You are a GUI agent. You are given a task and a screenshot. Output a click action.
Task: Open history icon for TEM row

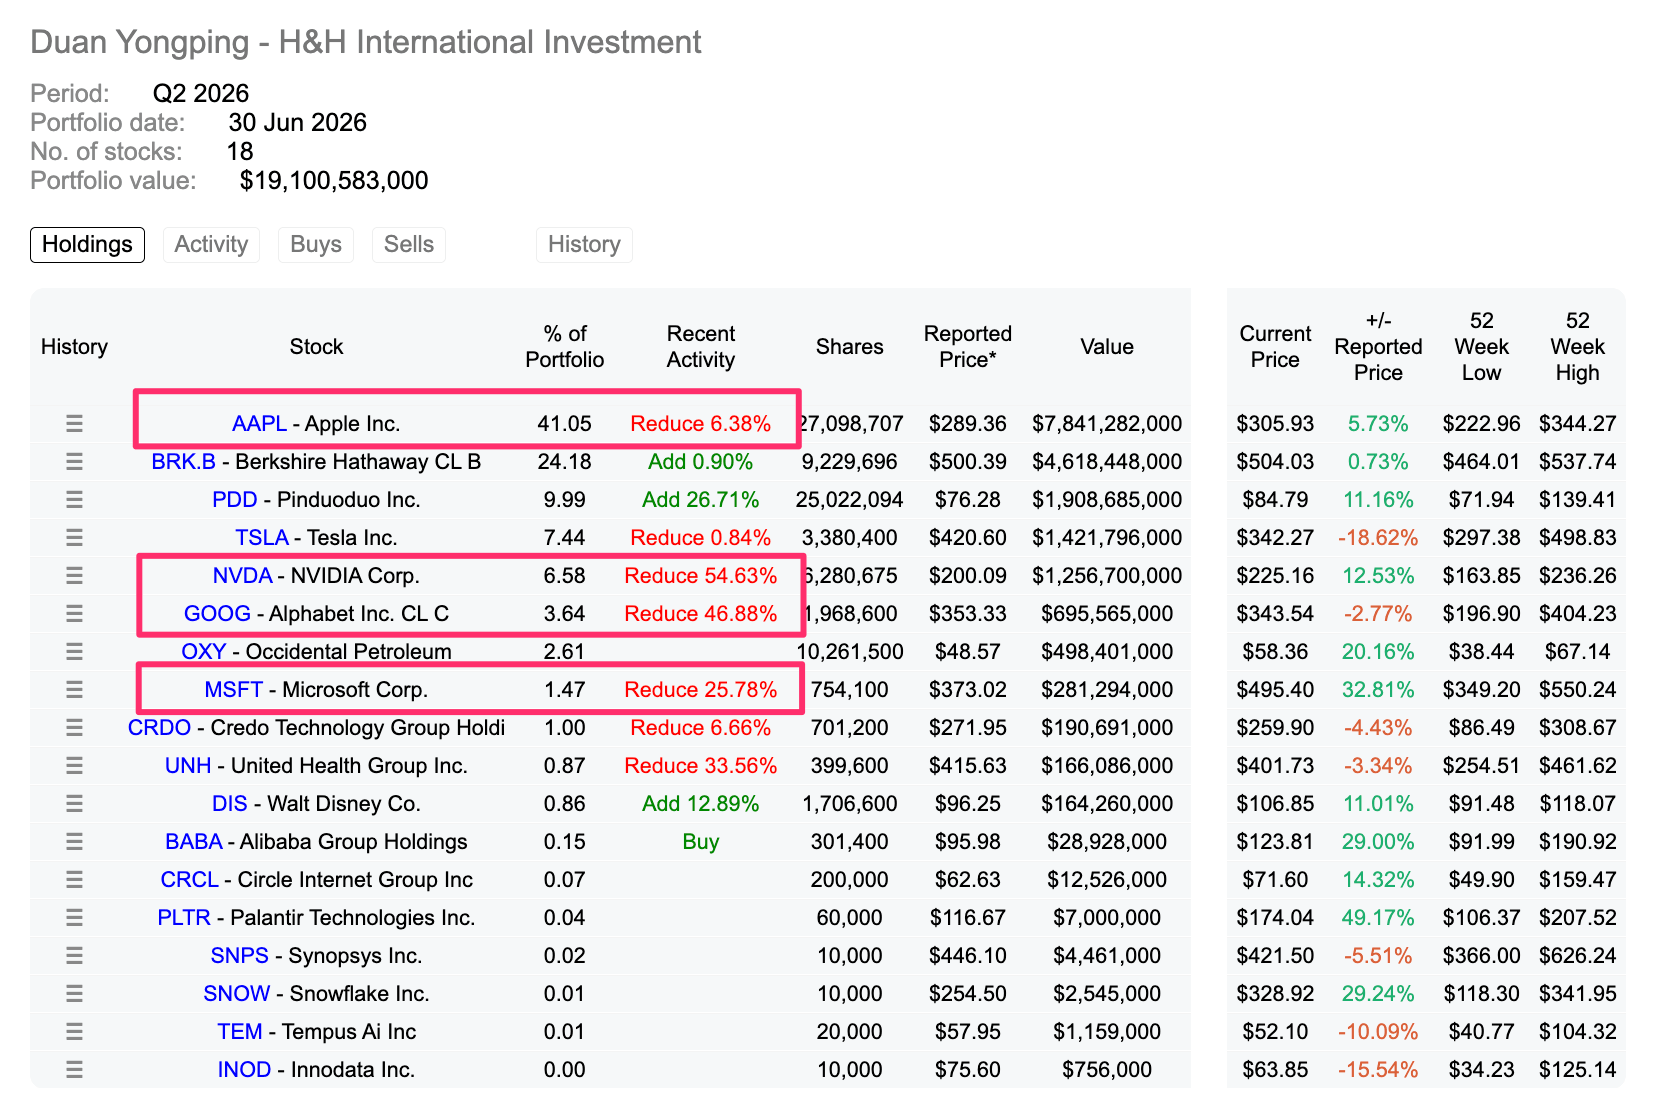tap(74, 1032)
